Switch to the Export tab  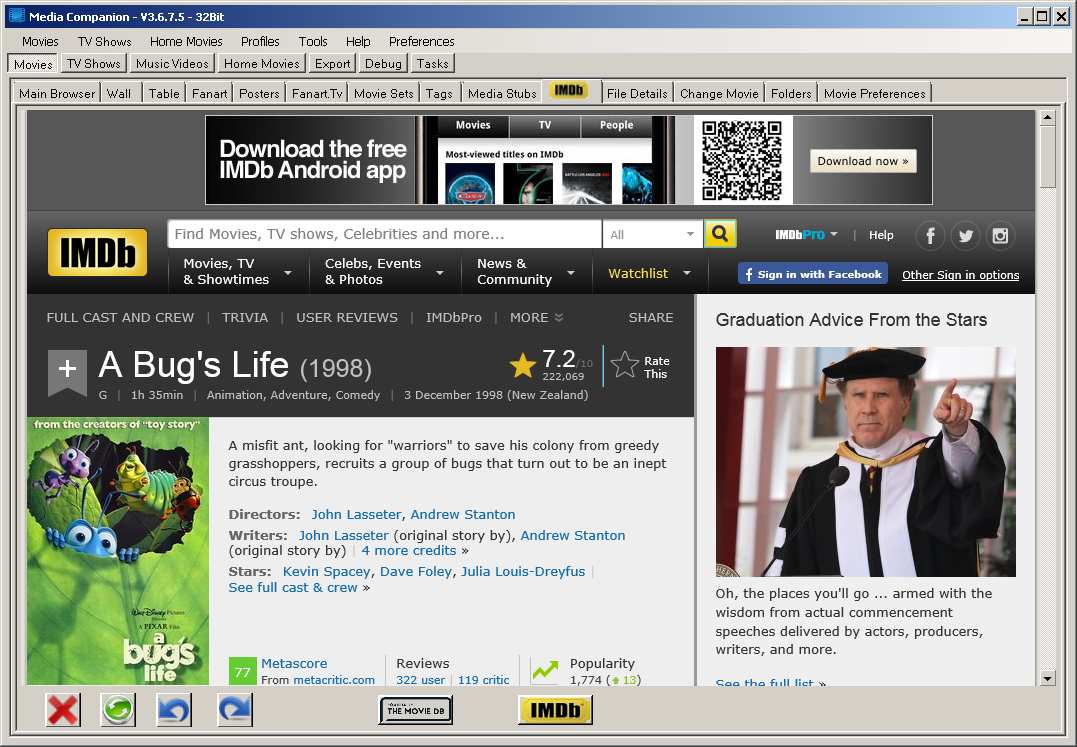(x=332, y=64)
